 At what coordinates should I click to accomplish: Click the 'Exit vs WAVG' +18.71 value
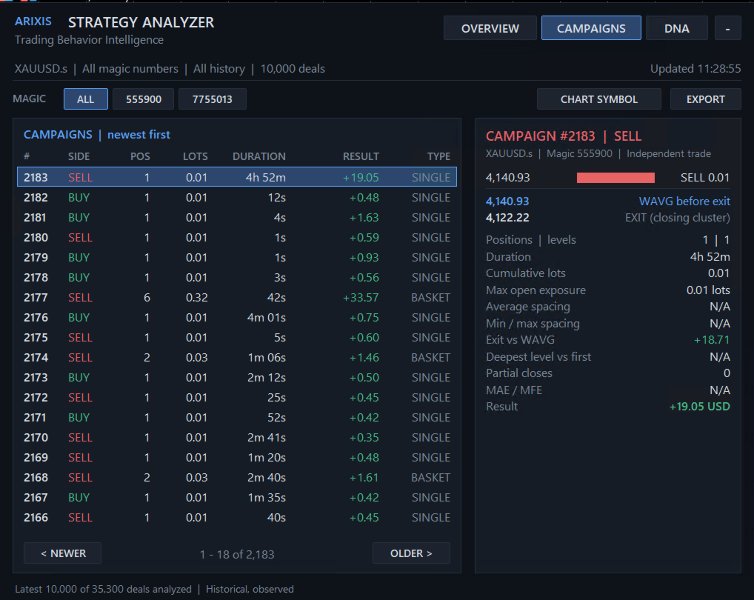tap(711, 340)
